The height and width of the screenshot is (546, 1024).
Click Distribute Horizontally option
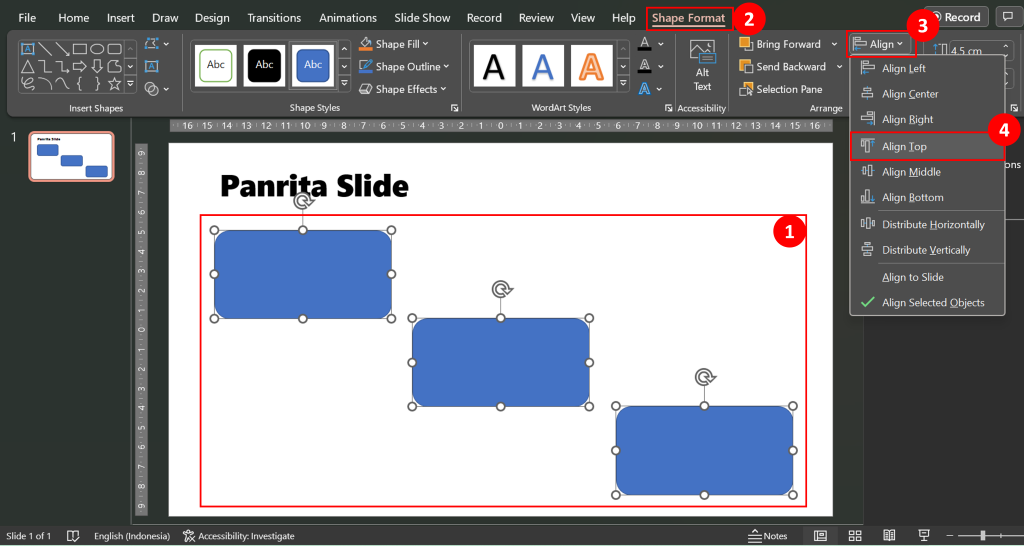click(x=927, y=224)
